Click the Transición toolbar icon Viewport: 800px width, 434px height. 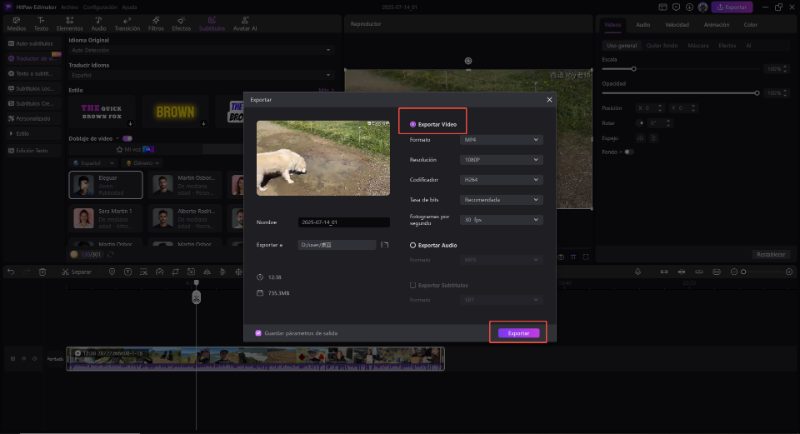127,23
